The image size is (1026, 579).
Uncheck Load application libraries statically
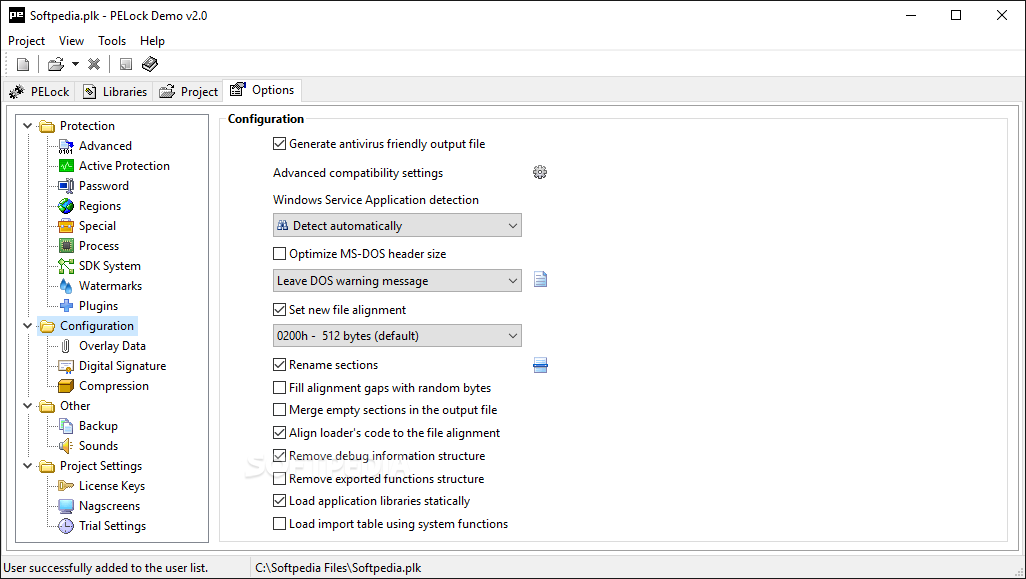pos(279,501)
